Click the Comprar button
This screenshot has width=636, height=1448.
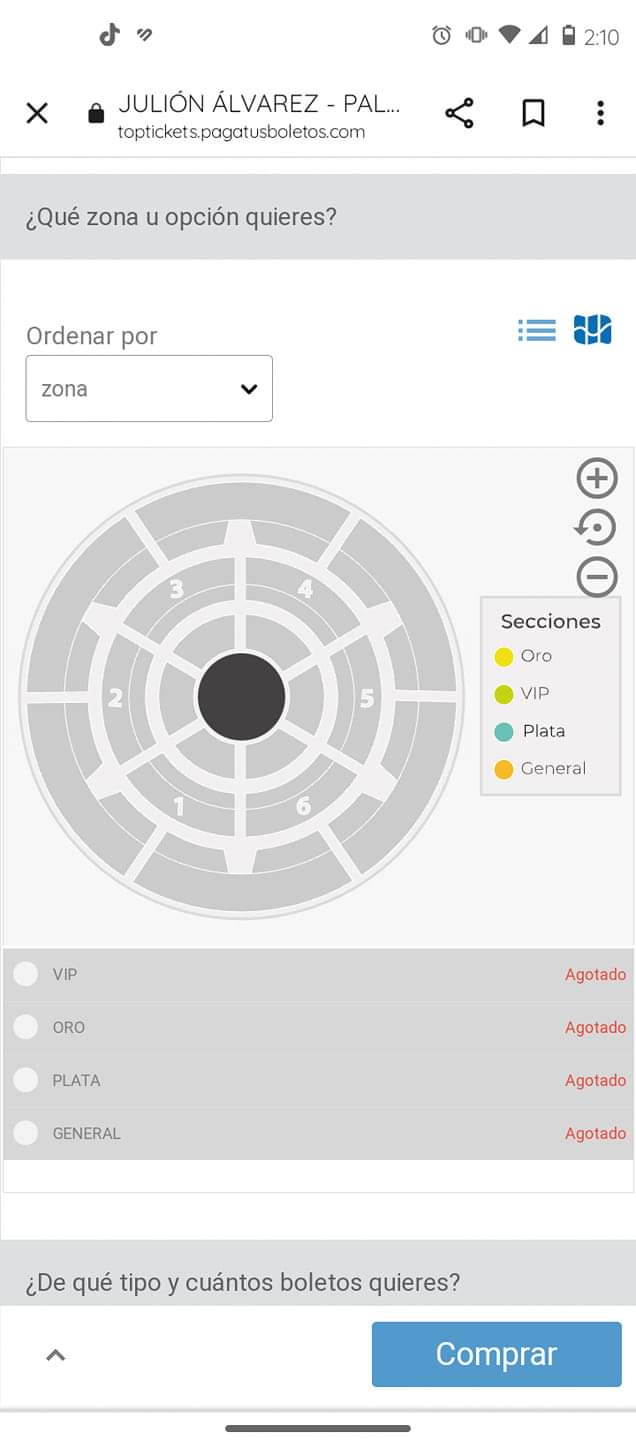coord(497,1354)
